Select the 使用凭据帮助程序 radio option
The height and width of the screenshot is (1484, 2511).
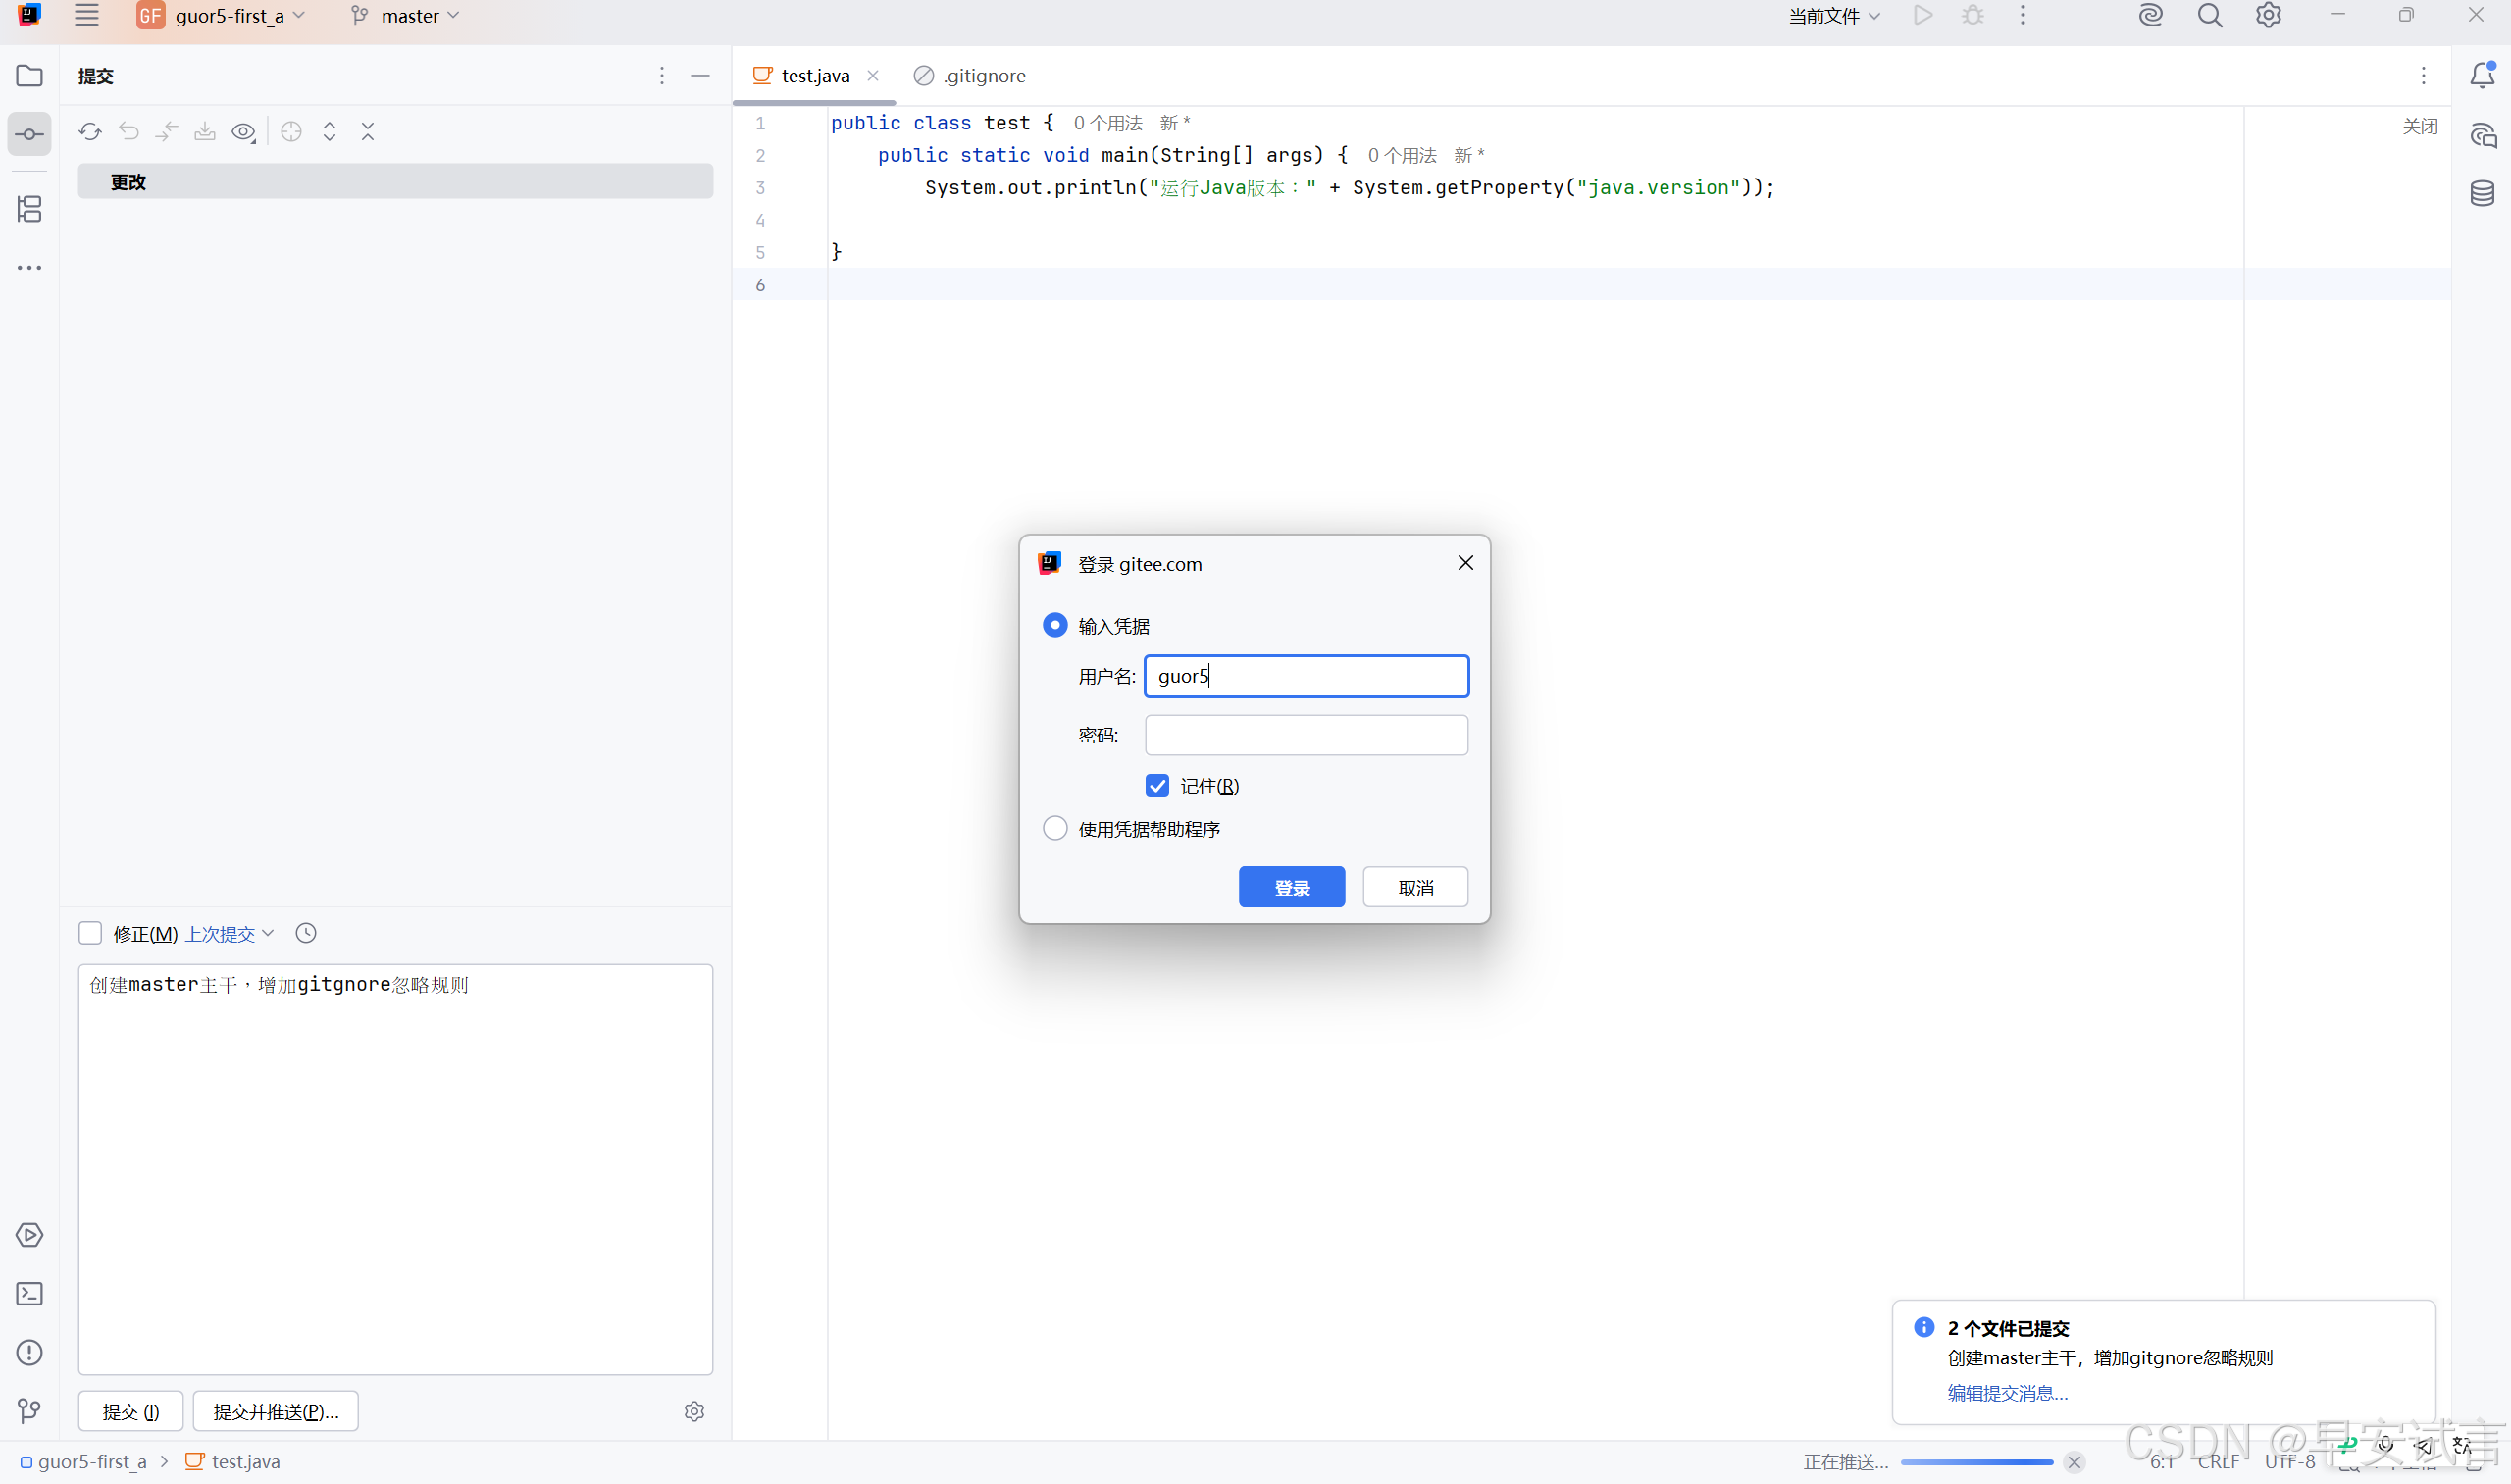click(x=1055, y=828)
